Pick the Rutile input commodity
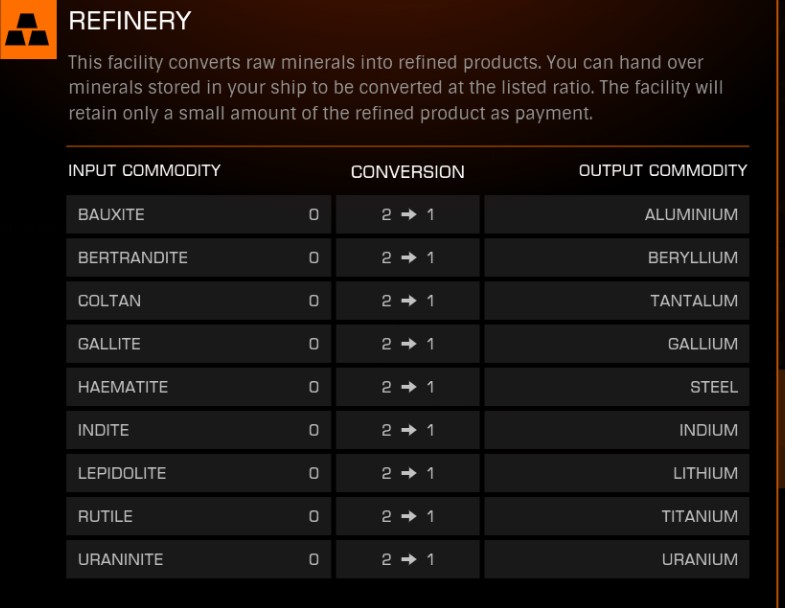 pos(199,516)
